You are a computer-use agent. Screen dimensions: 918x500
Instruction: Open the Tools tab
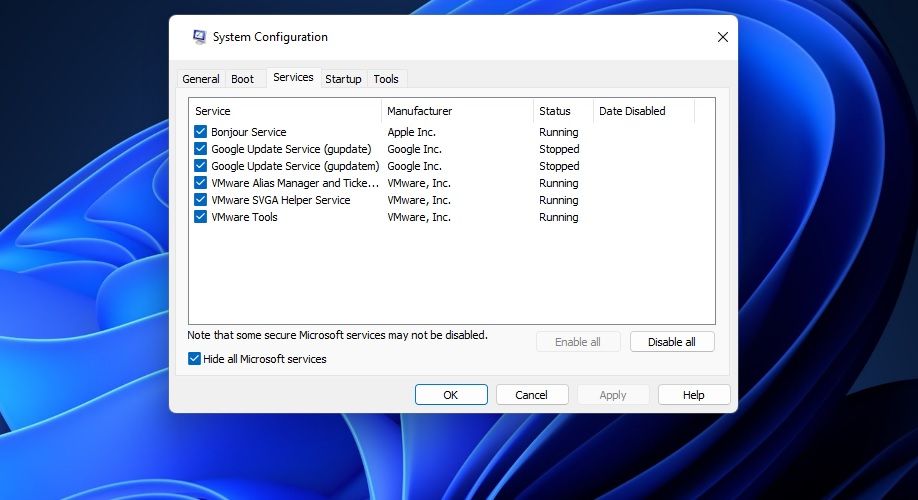386,79
